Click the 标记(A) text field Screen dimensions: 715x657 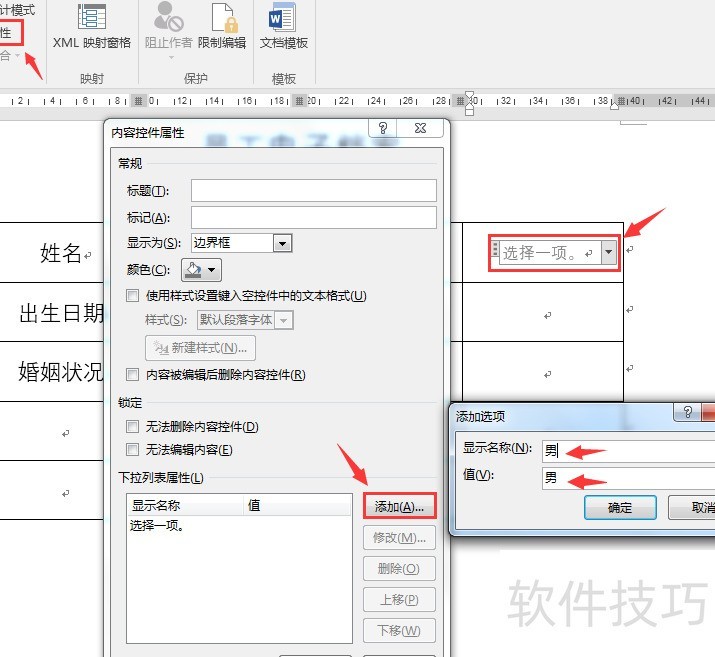(x=314, y=217)
